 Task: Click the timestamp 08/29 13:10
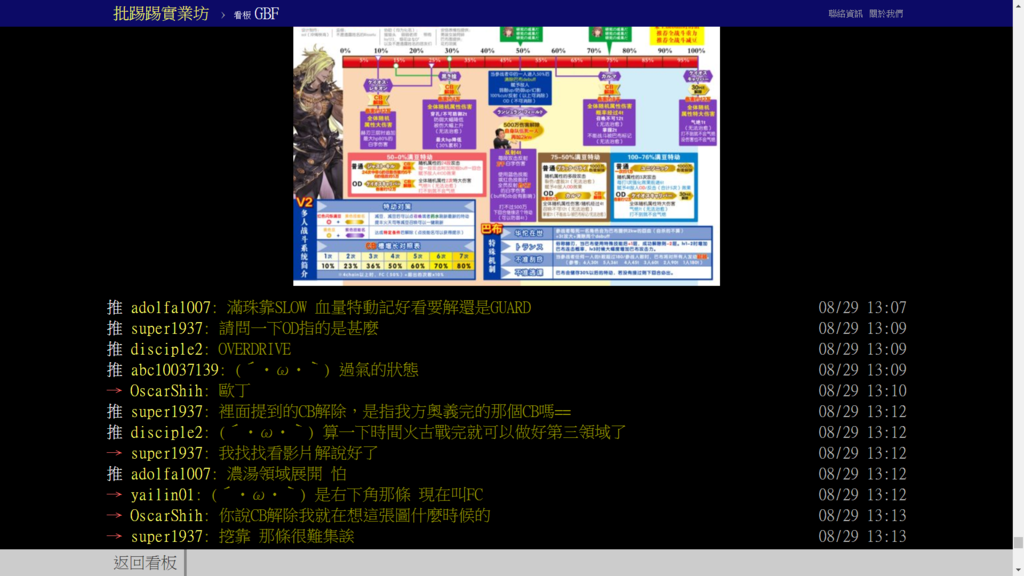(862, 391)
